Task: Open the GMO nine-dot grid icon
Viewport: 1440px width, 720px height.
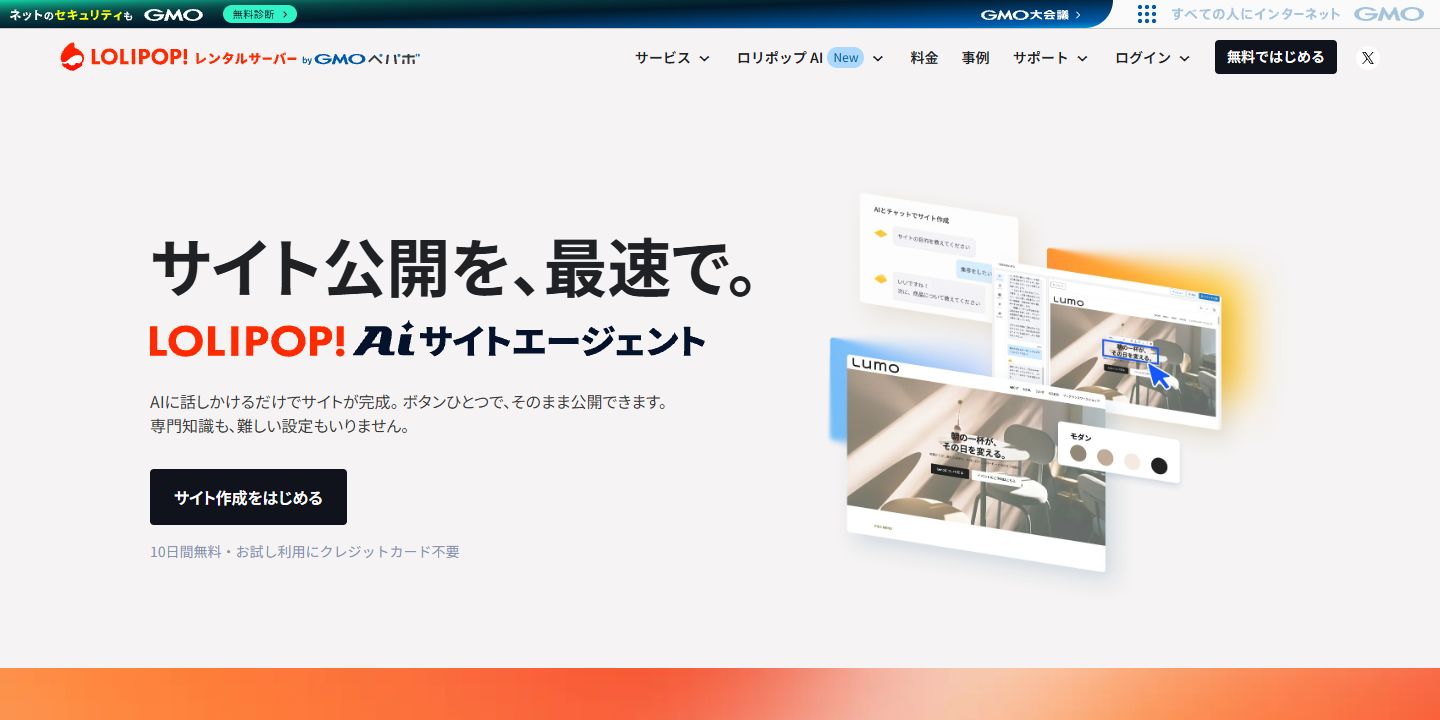Action: (x=1147, y=14)
